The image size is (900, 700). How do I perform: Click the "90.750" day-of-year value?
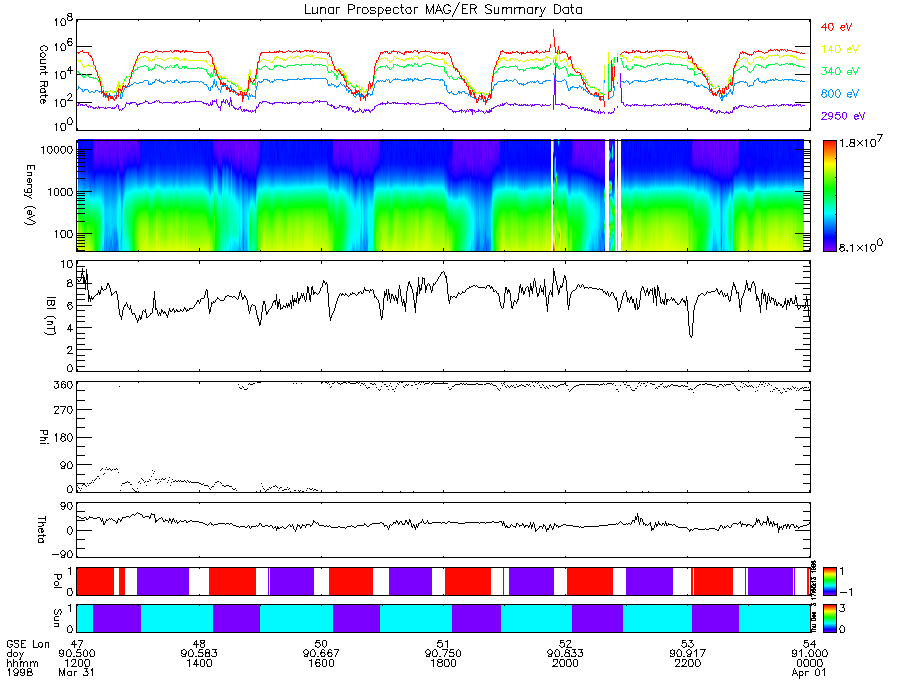pos(443,654)
